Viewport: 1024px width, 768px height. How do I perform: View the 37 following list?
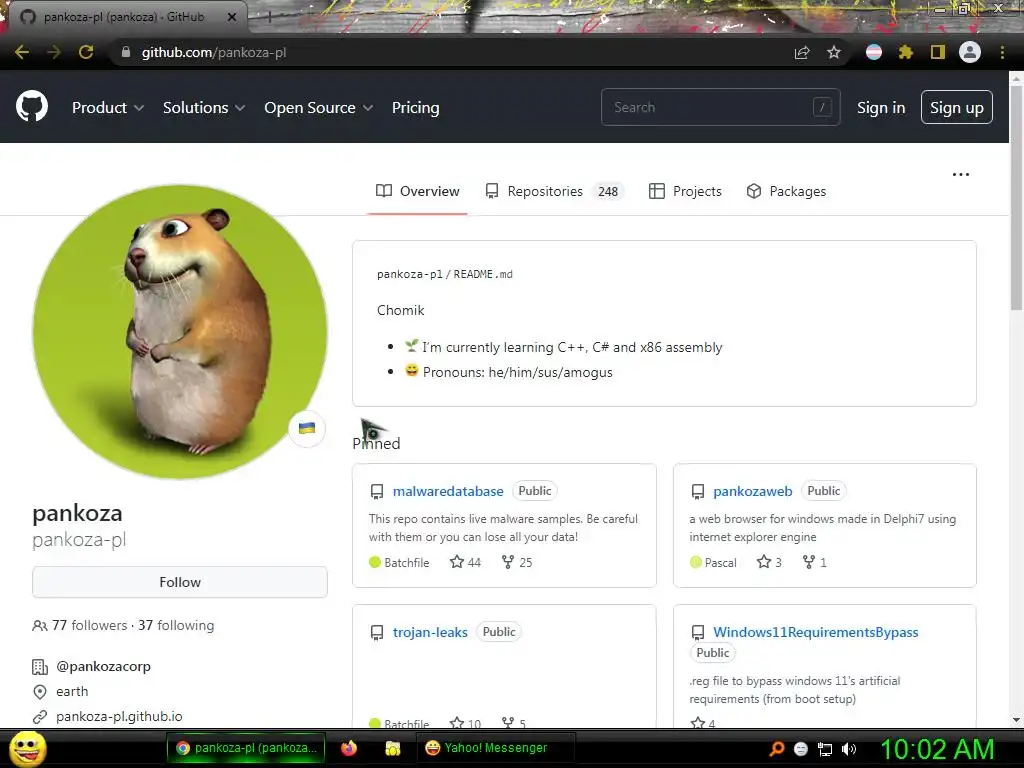(176, 626)
